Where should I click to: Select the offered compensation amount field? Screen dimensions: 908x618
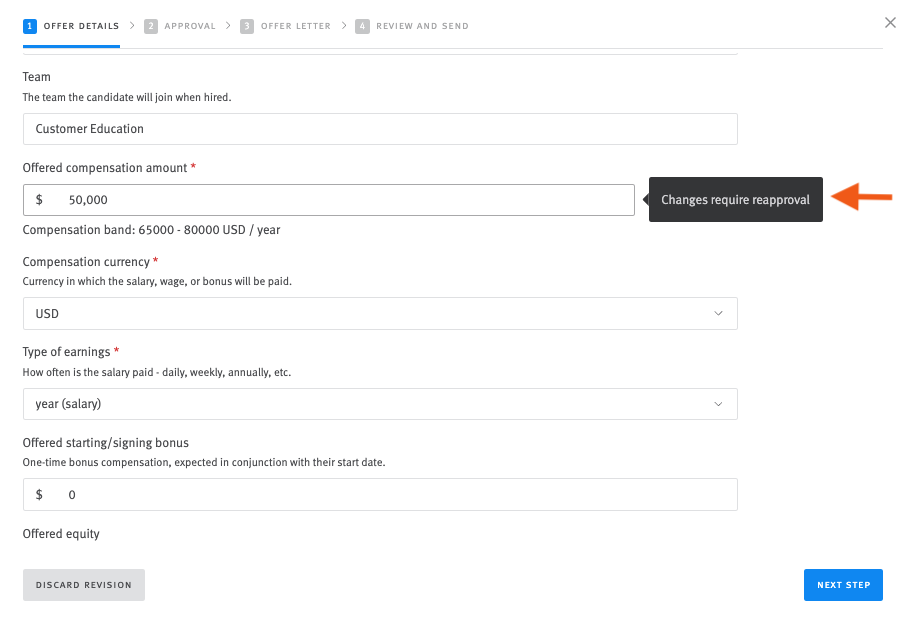pyautogui.click(x=330, y=200)
